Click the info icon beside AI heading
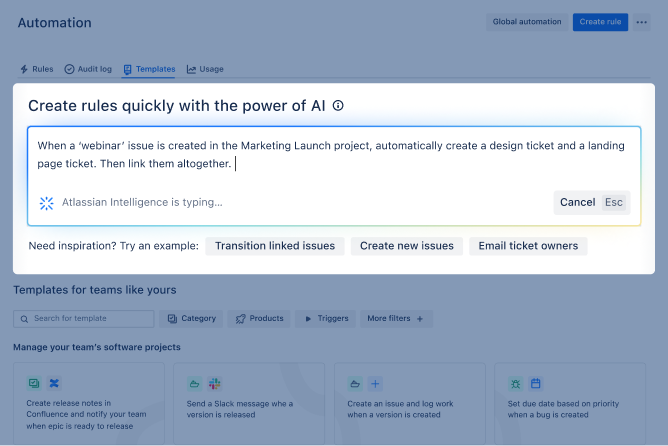668x446 pixels. pyautogui.click(x=338, y=105)
